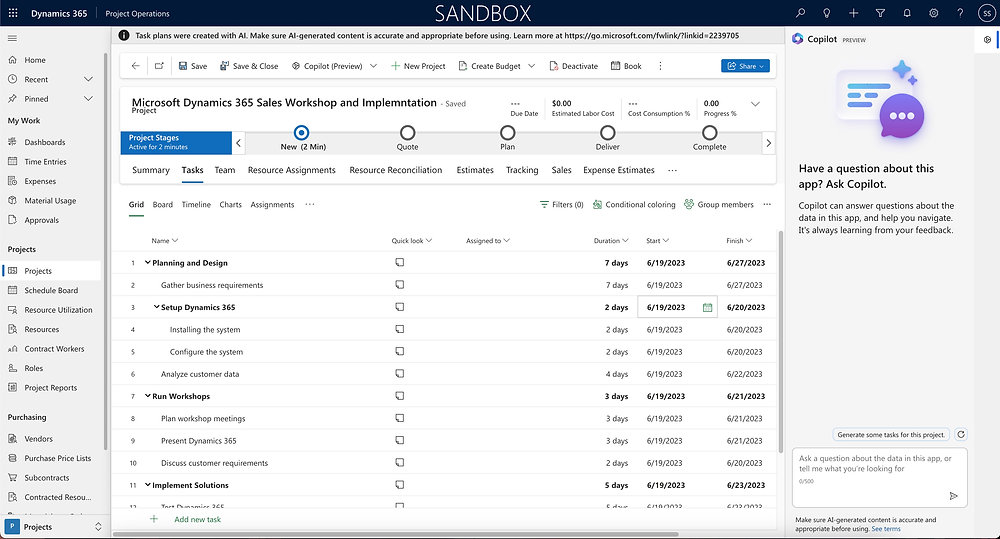The height and width of the screenshot is (539, 1000).
Task: Click into the Copilot question input box
Action: (879, 477)
